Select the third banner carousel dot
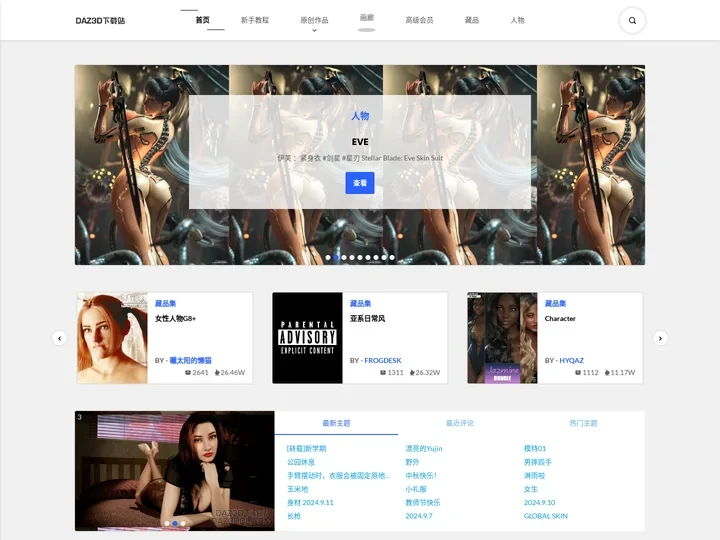 click(x=344, y=258)
